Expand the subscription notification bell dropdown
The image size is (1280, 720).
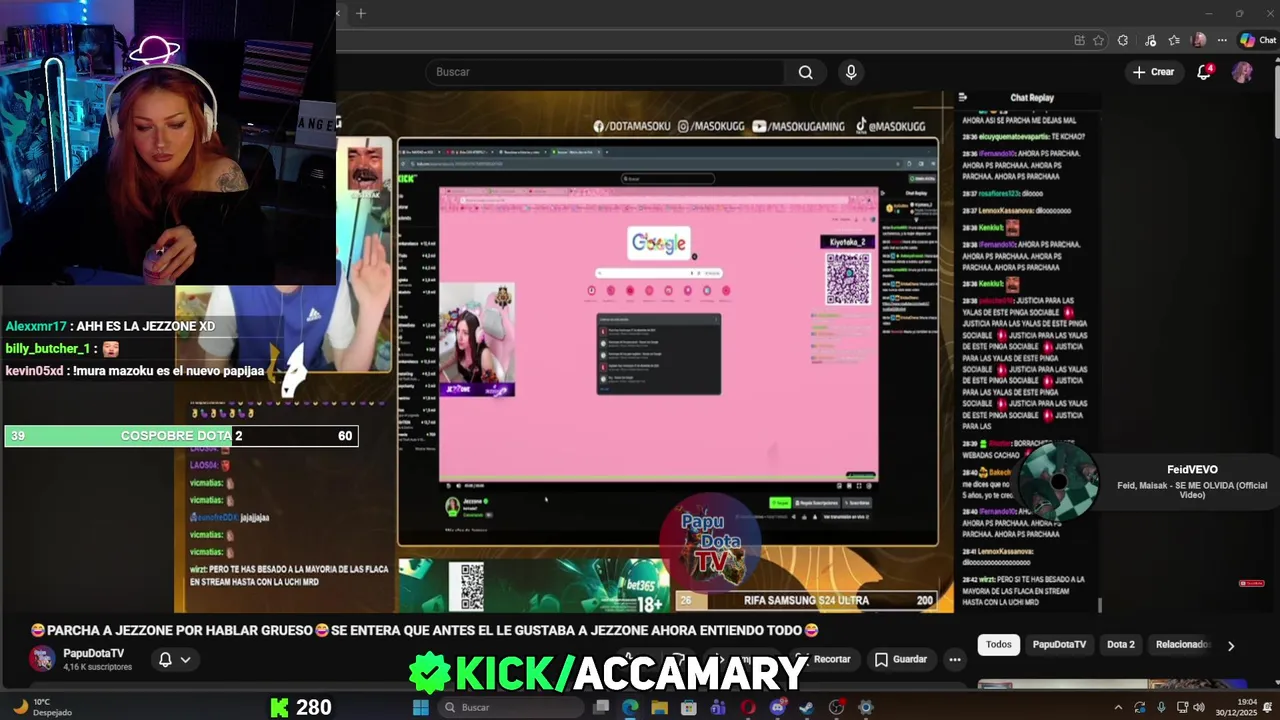174,659
